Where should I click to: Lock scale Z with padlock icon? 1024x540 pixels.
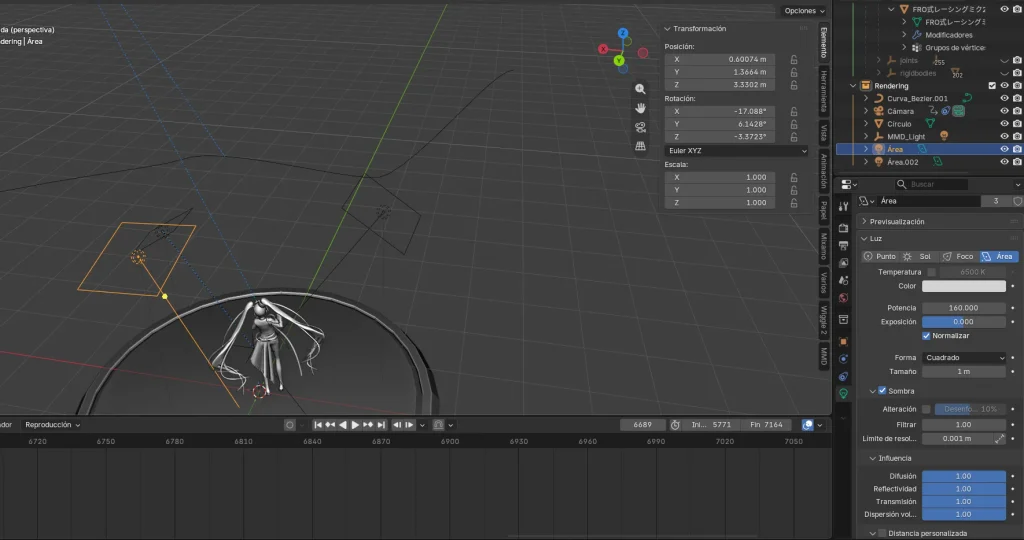tap(793, 203)
